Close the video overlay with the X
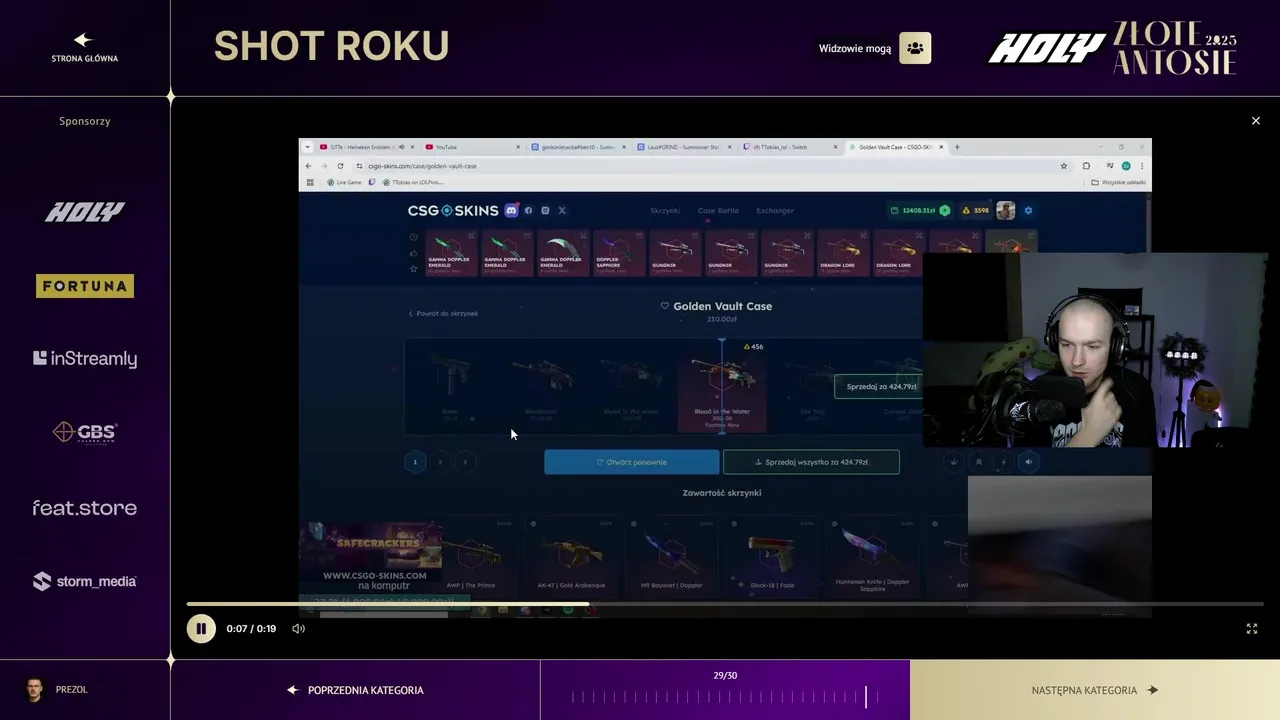 pyautogui.click(x=1256, y=121)
